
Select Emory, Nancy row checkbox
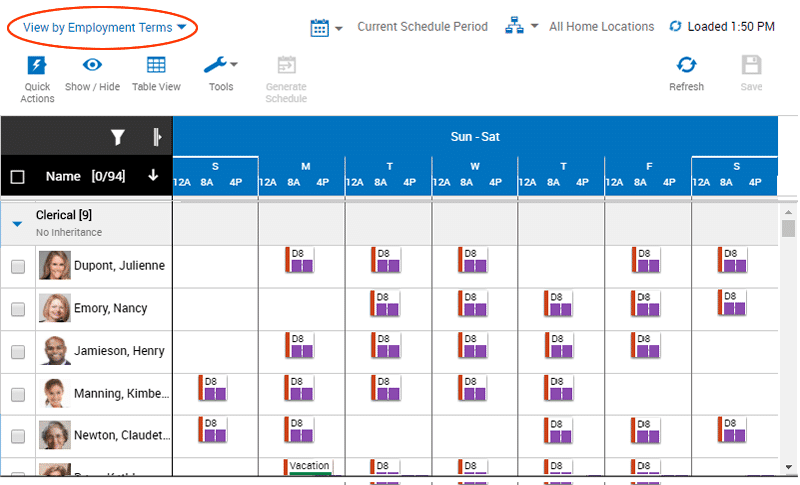point(18,310)
